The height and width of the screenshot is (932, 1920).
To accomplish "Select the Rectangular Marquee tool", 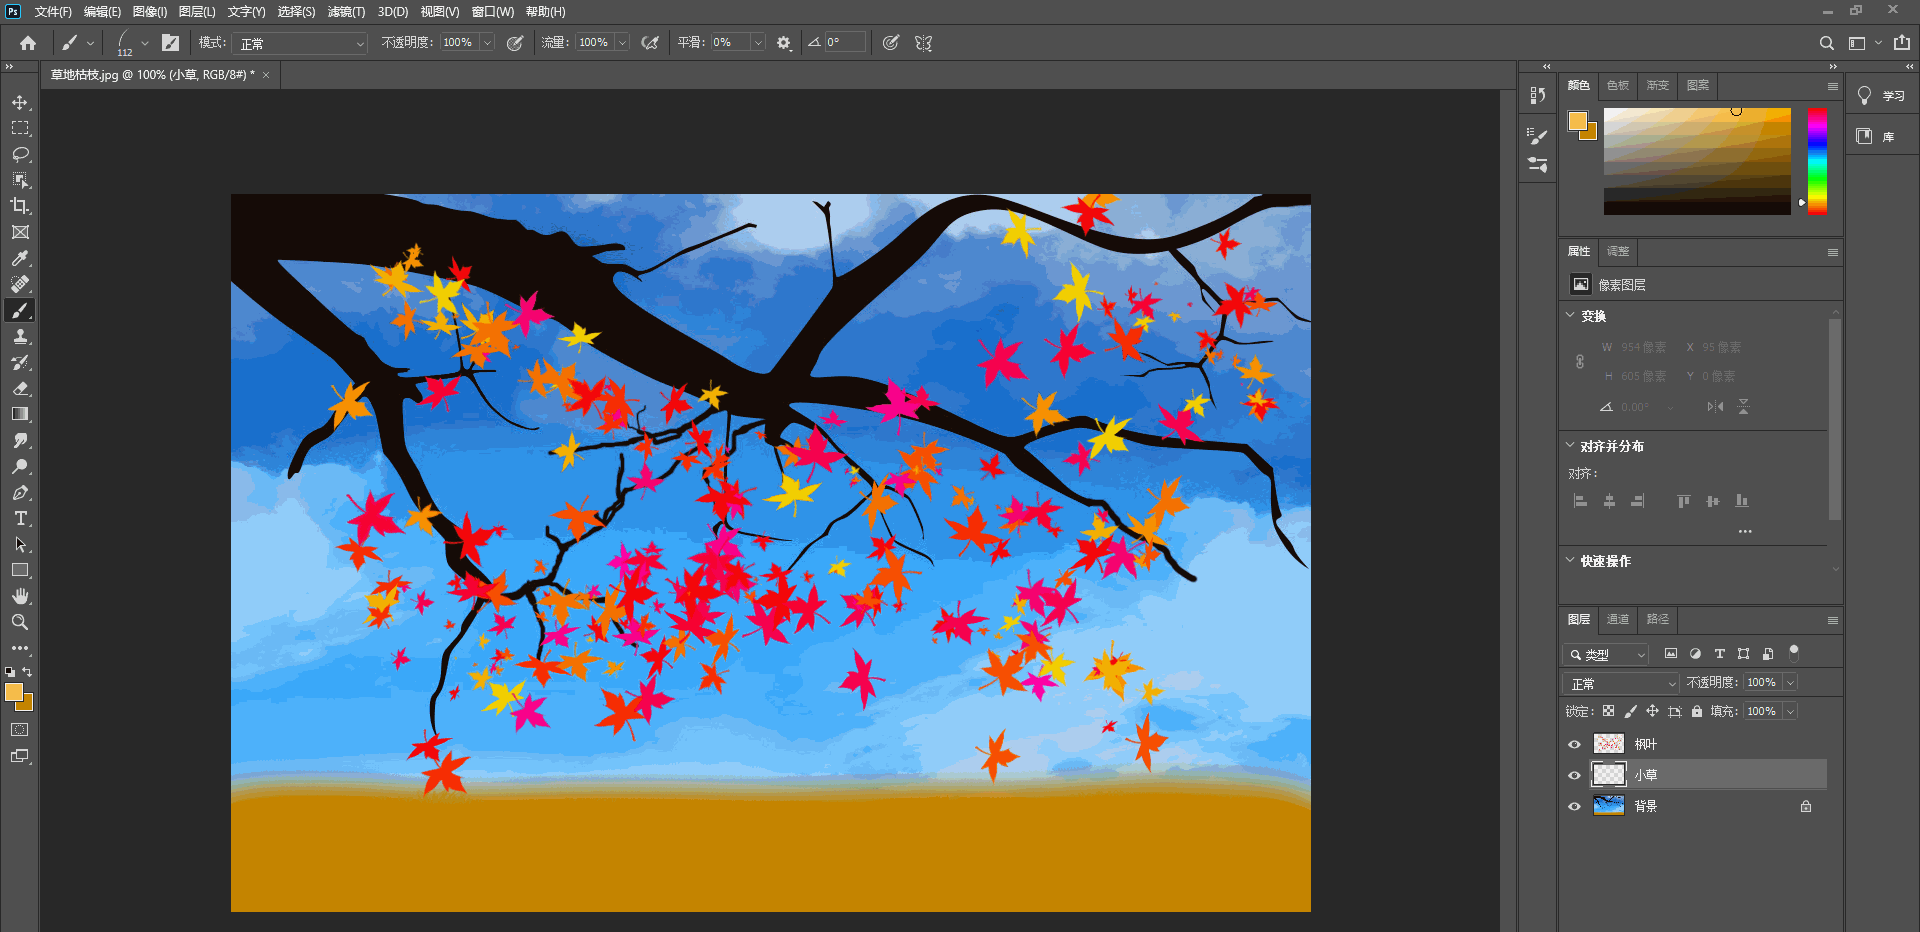I will click(x=20, y=128).
